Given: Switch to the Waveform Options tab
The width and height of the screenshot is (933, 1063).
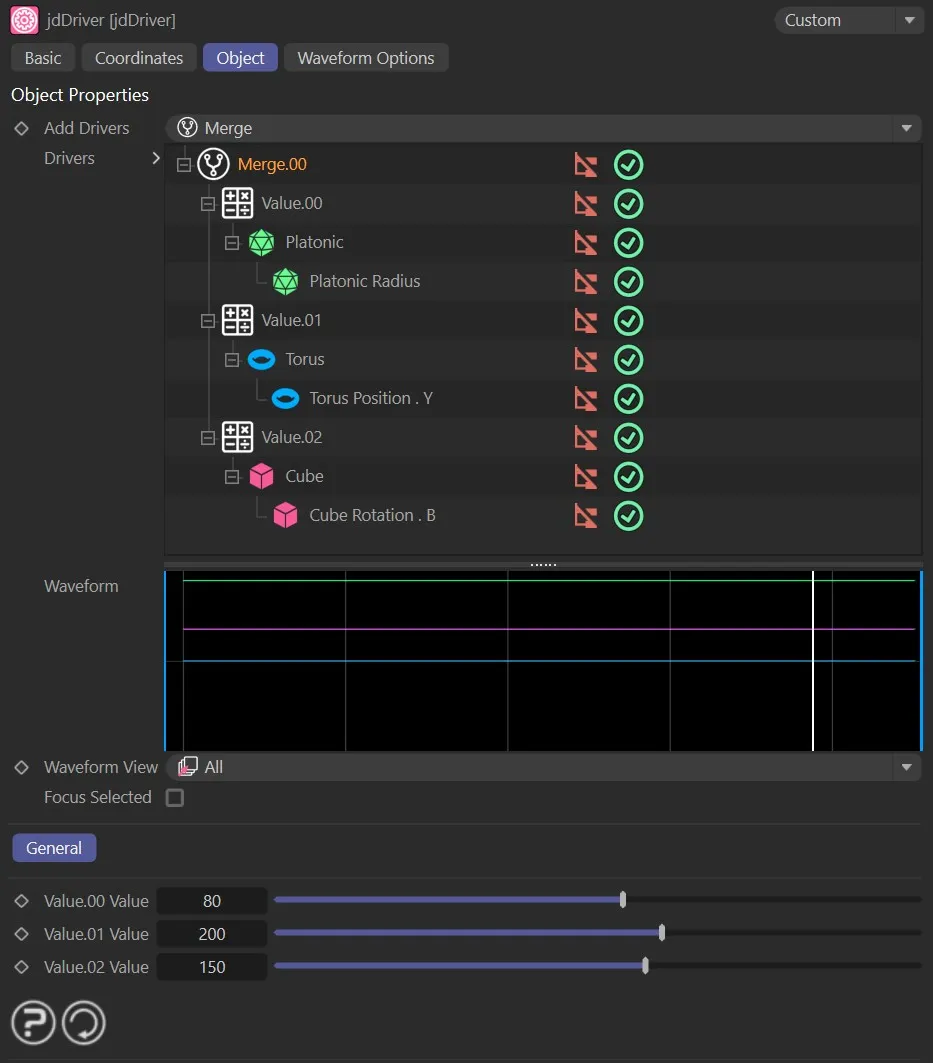Looking at the screenshot, I should pos(366,58).
